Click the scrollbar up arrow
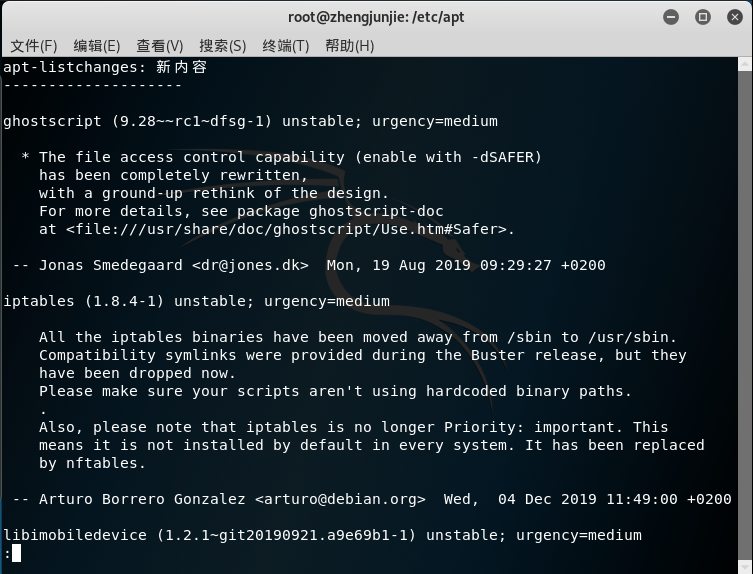 [745, 64]
